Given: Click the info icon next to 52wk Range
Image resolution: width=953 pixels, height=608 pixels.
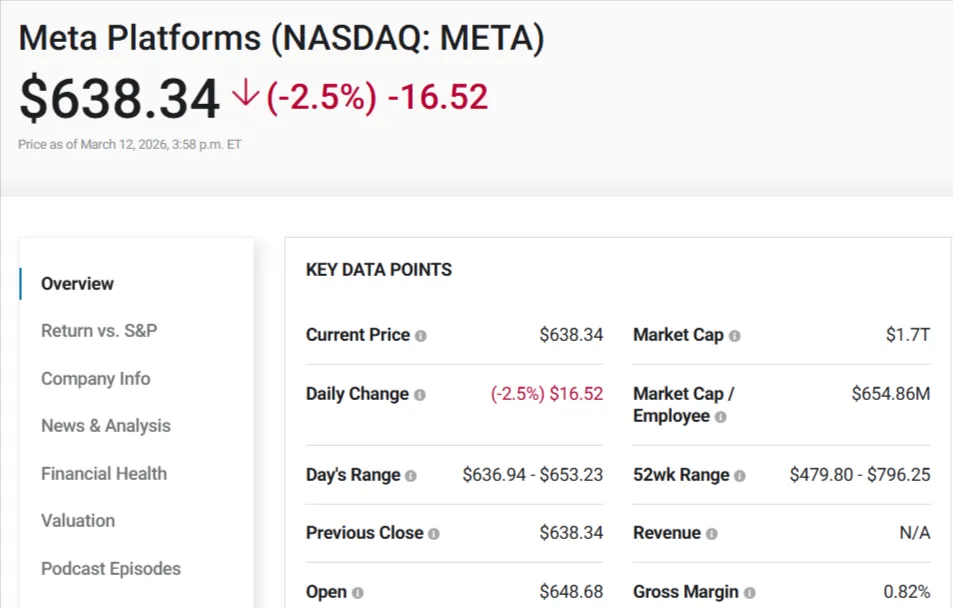Looking at the screenshot, I should pyautogui.click(x=739, y=475).
